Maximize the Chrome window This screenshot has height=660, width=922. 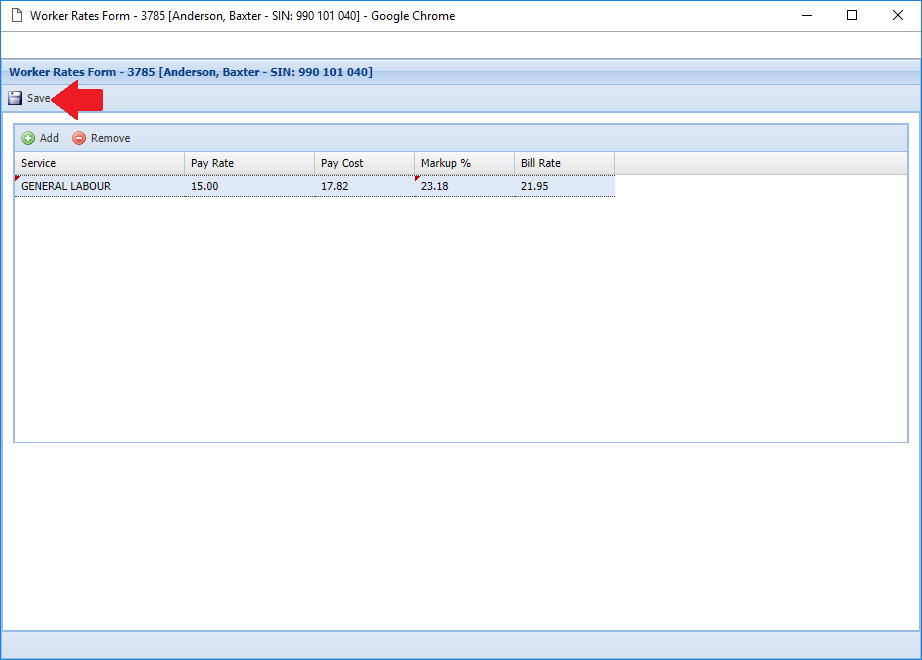851,15
